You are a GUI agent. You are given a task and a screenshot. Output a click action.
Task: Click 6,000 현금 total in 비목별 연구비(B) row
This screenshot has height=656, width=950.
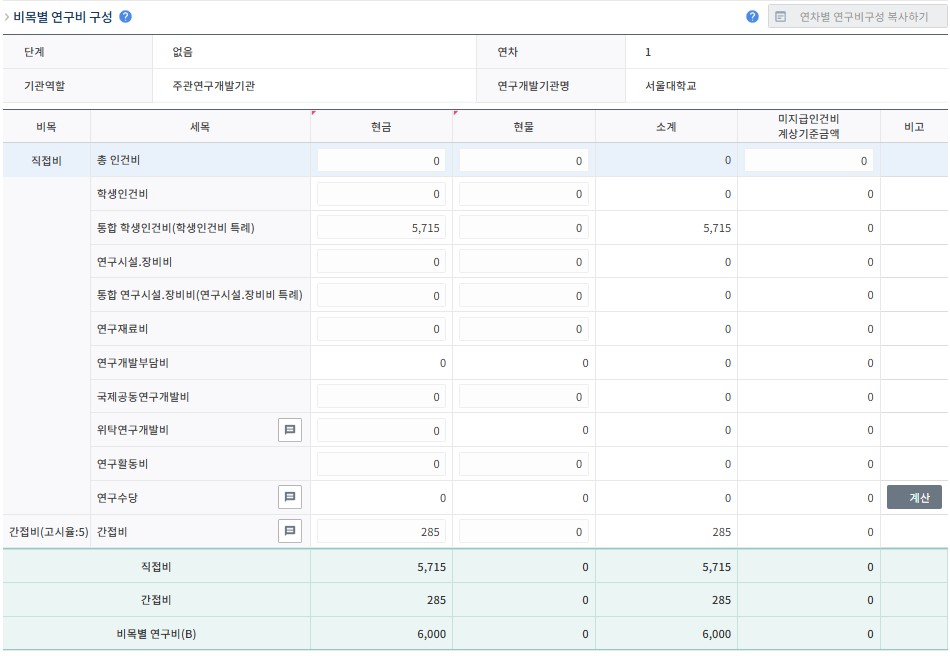(431, 634)
